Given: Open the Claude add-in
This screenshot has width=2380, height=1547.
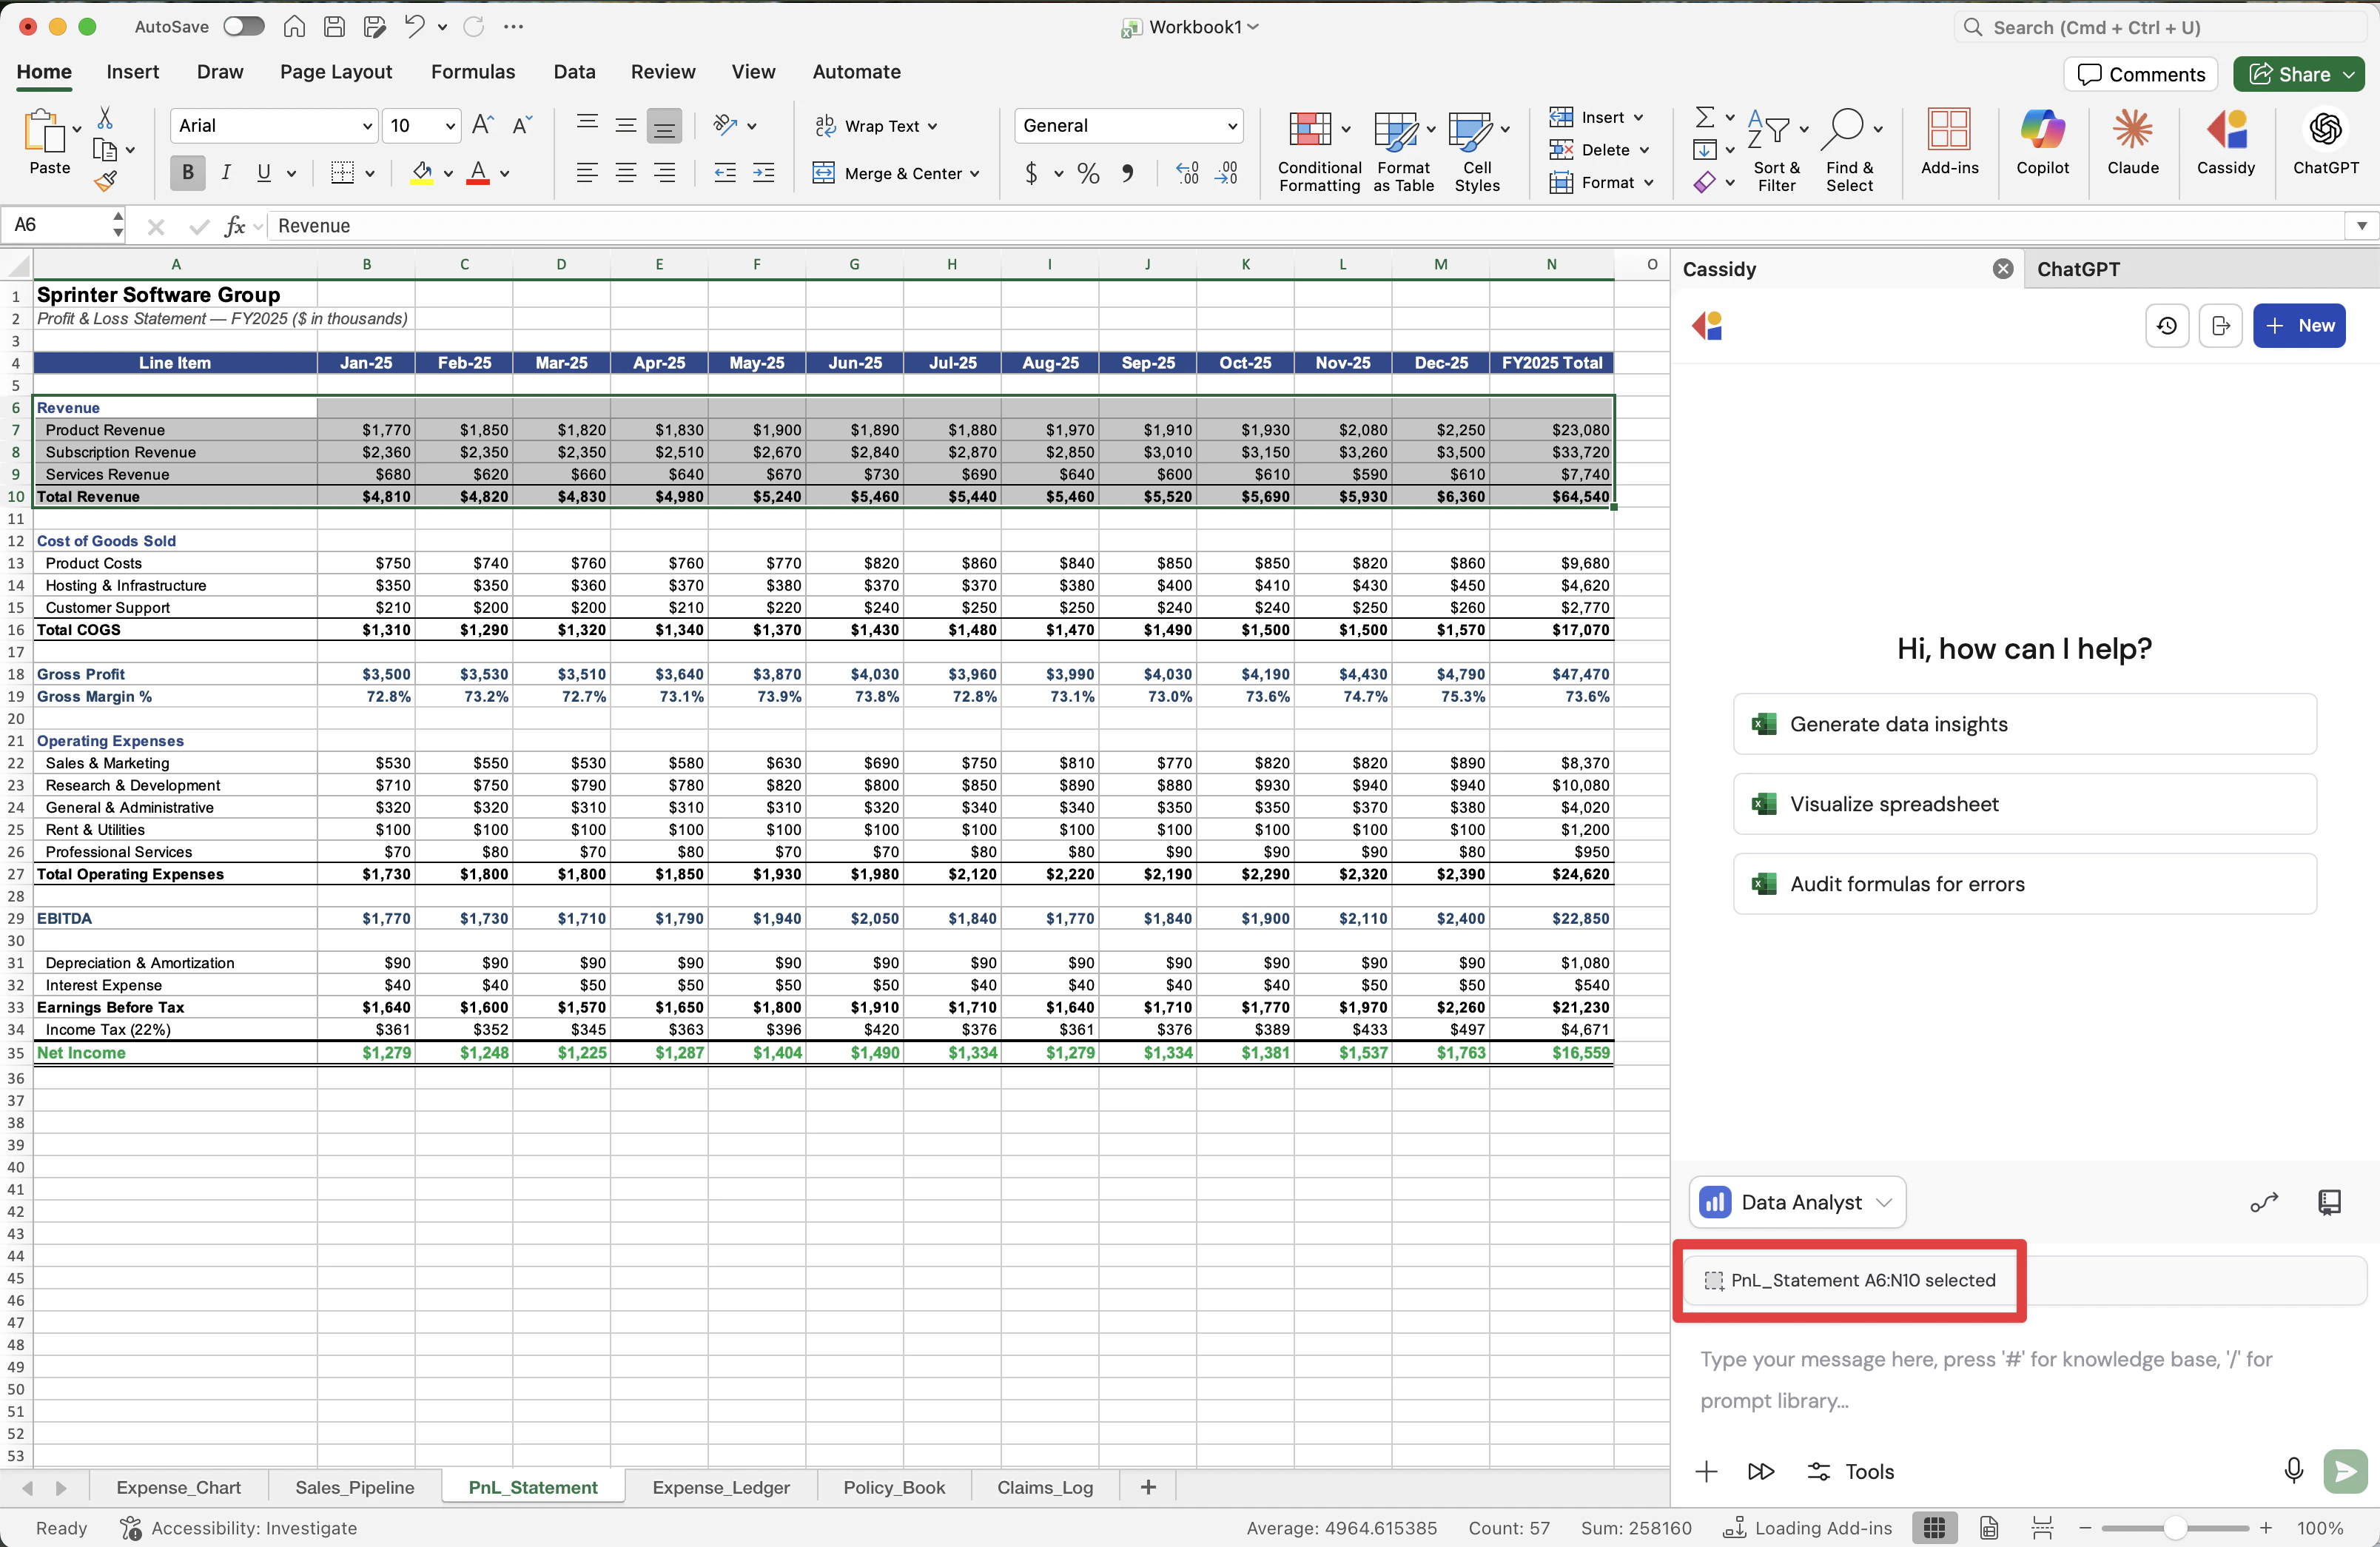Looking at the screenshot, I should [x=2132, y=143].
